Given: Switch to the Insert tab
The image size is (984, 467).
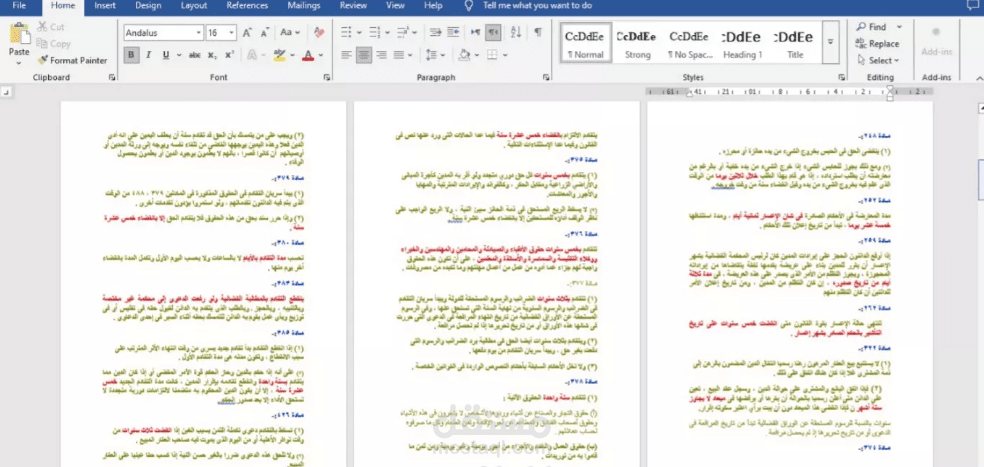Looking at the screenshot, I should click(x=104, y=6).
